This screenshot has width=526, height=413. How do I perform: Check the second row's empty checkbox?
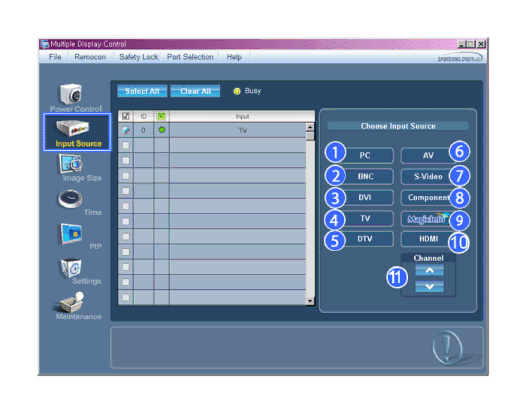pyautogui.click(x=126, y=145)
